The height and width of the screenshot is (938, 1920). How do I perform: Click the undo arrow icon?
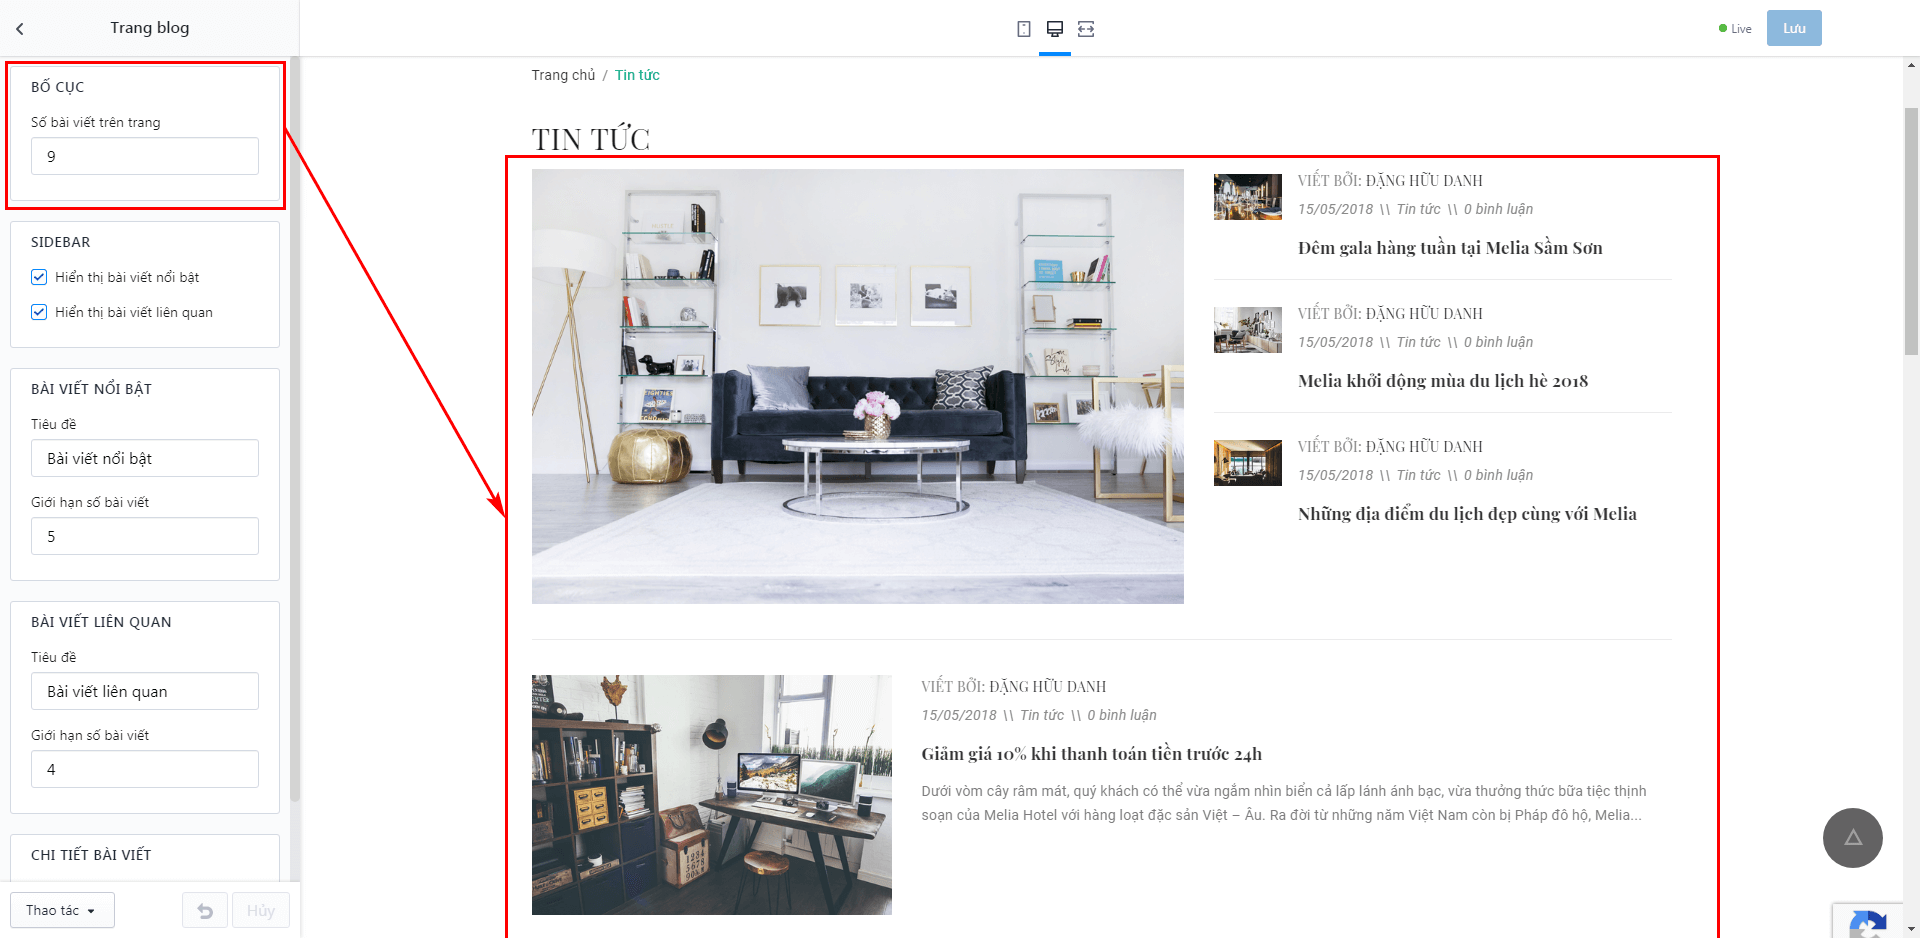click(x=205, y=911)
